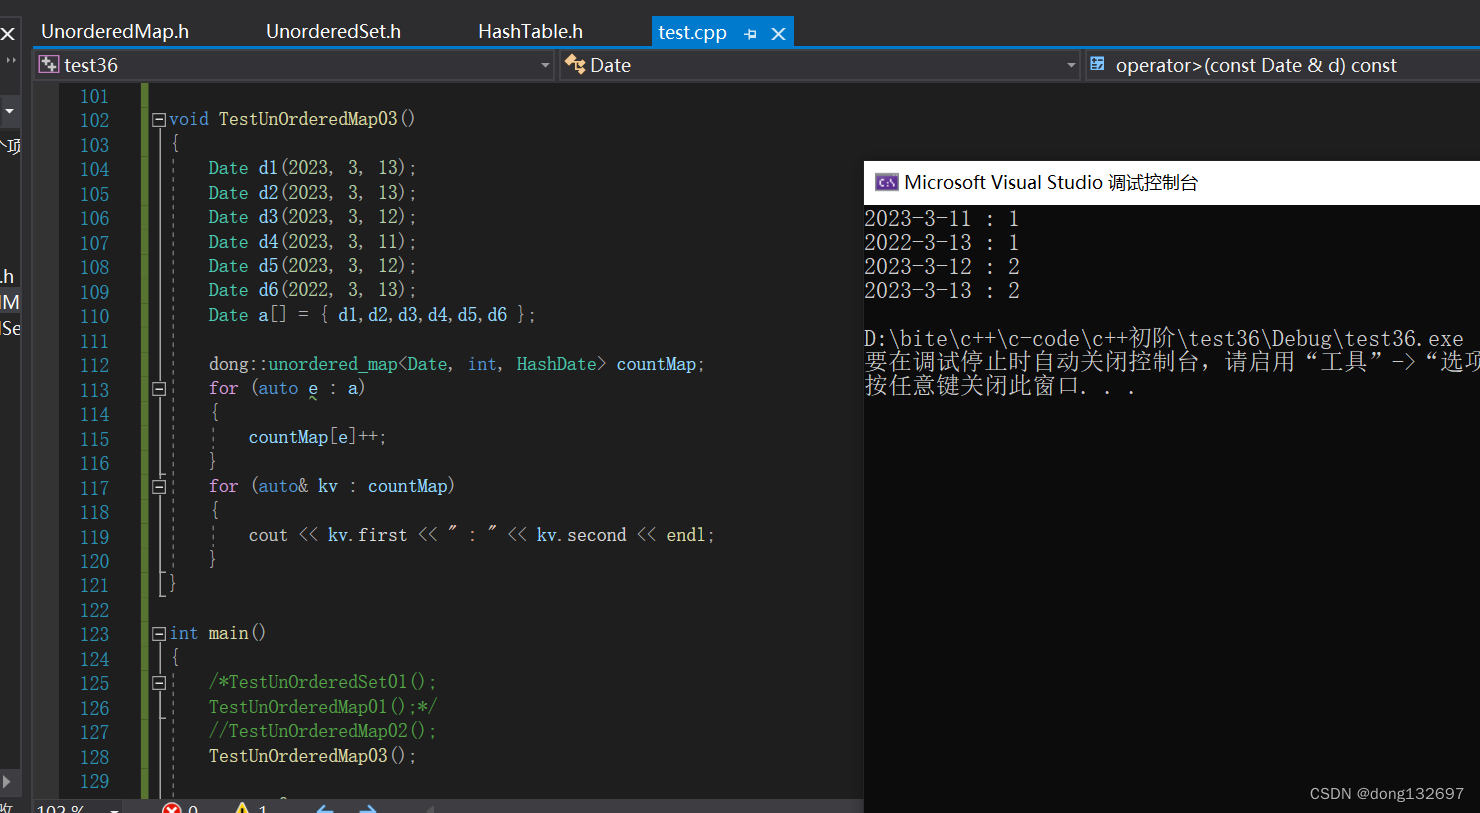Viewport: 1480px width, 813px height.
Task: Click the line 'Date d1(2023, 3, 13);'
Action: (x=312, y=168)
